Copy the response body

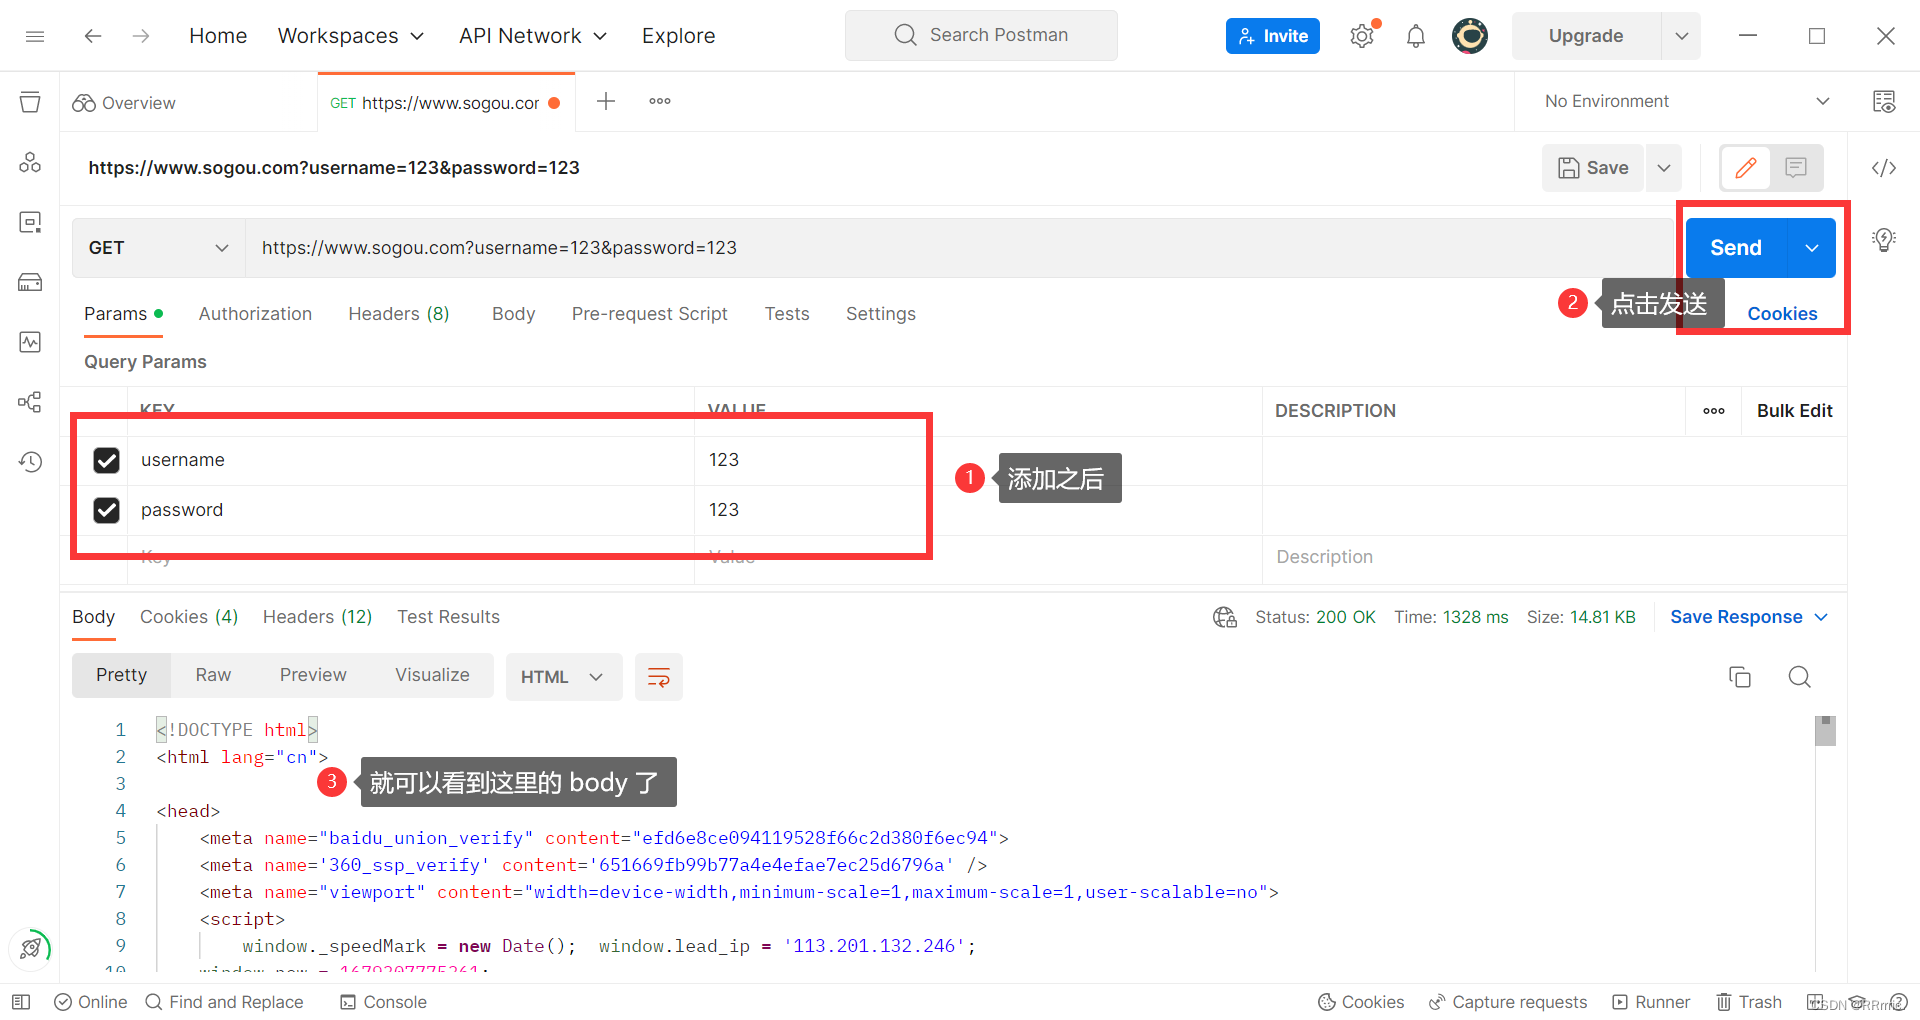point(1740,677)
